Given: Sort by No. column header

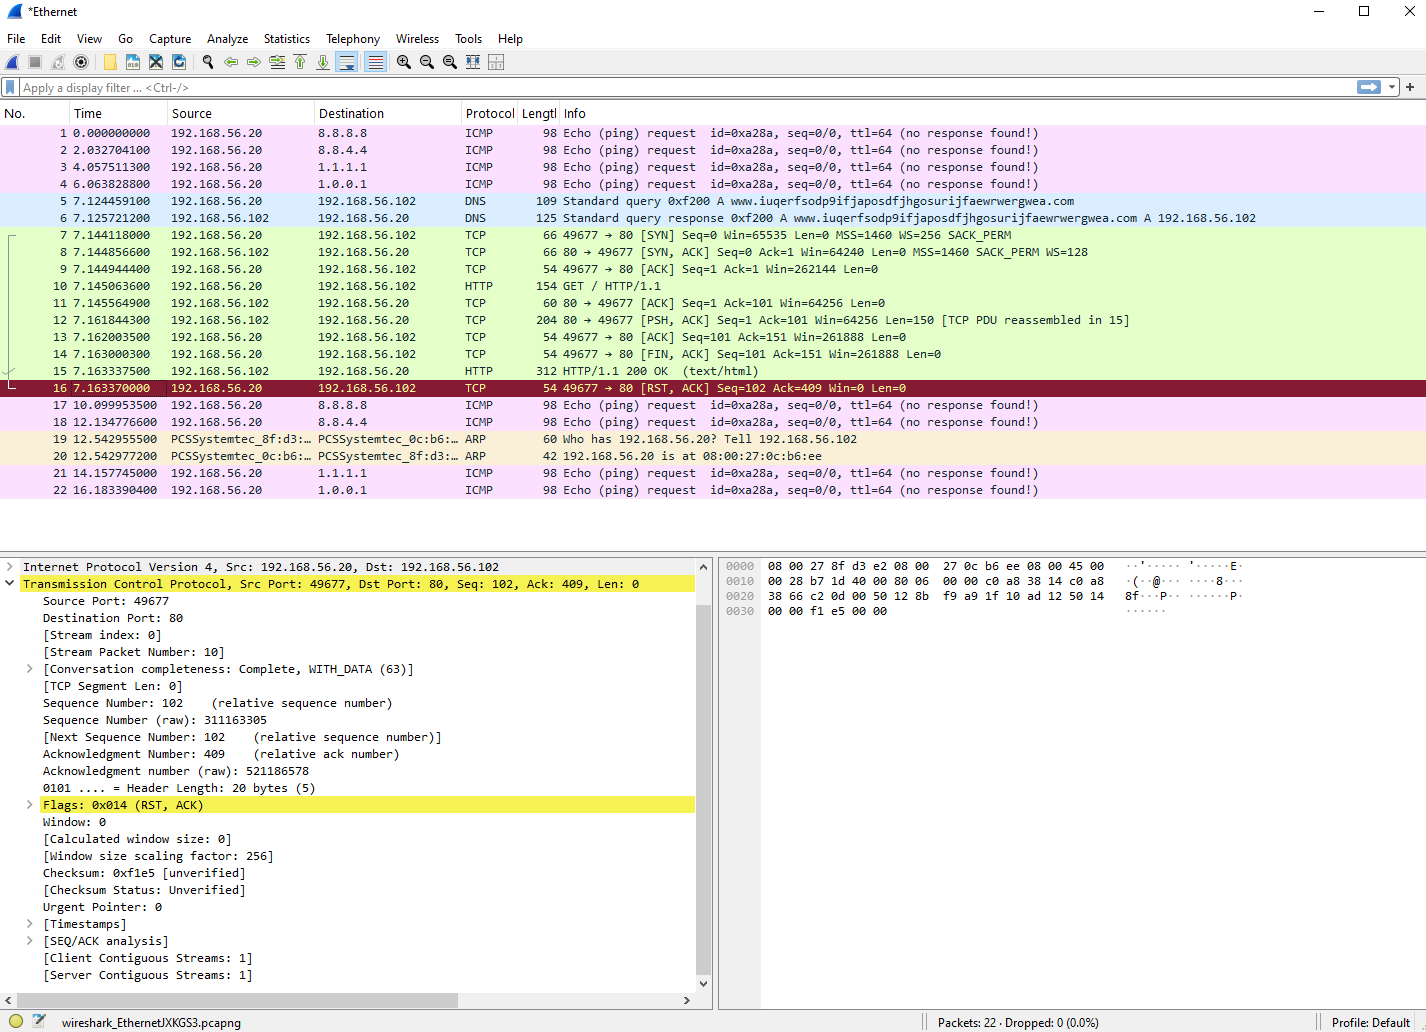Looking at the screenshot, I should pyautogui.click(x=35, y=113).
